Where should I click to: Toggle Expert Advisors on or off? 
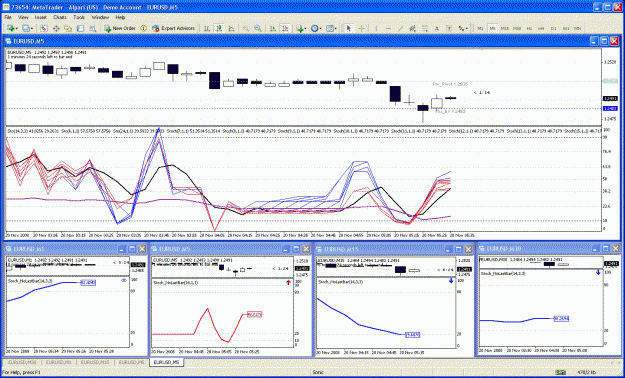coord(173,28)
